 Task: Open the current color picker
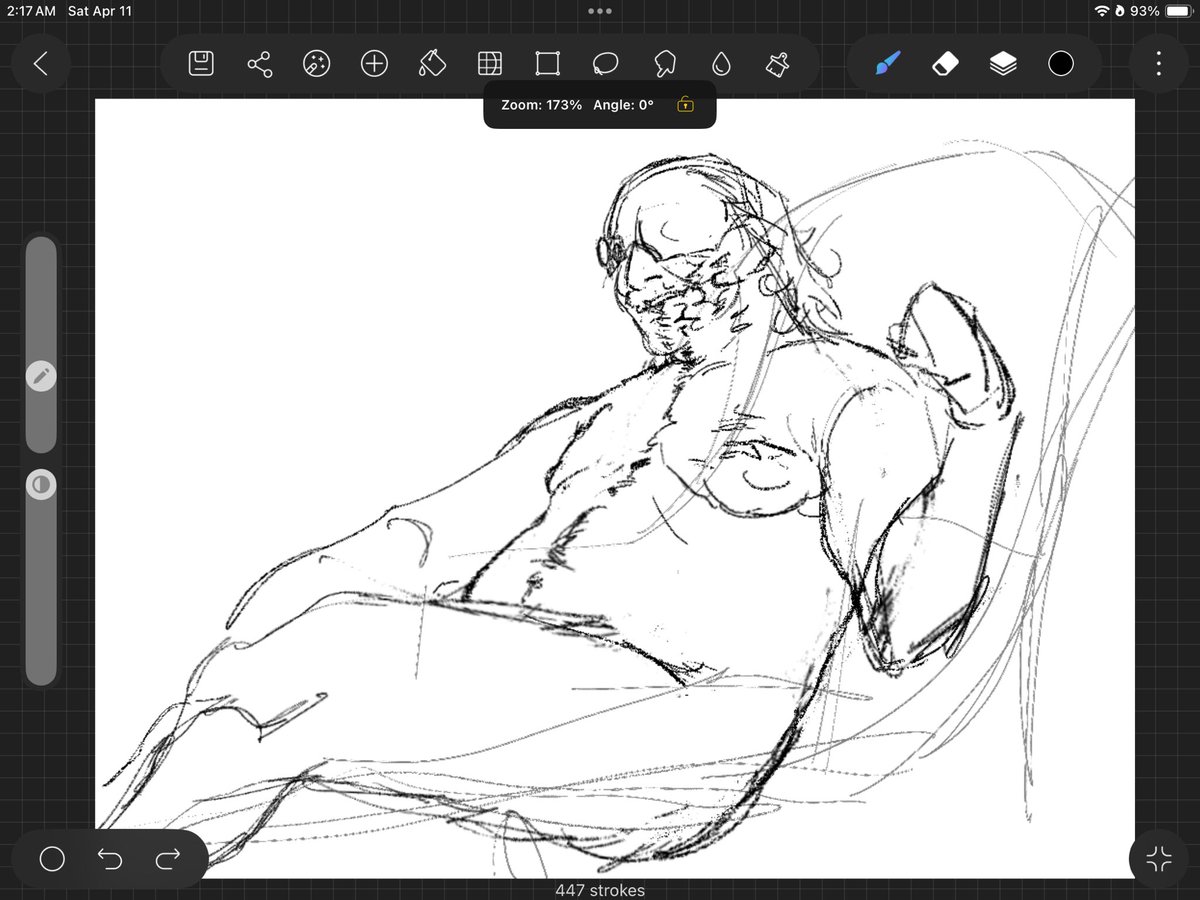click(1060, 63)
